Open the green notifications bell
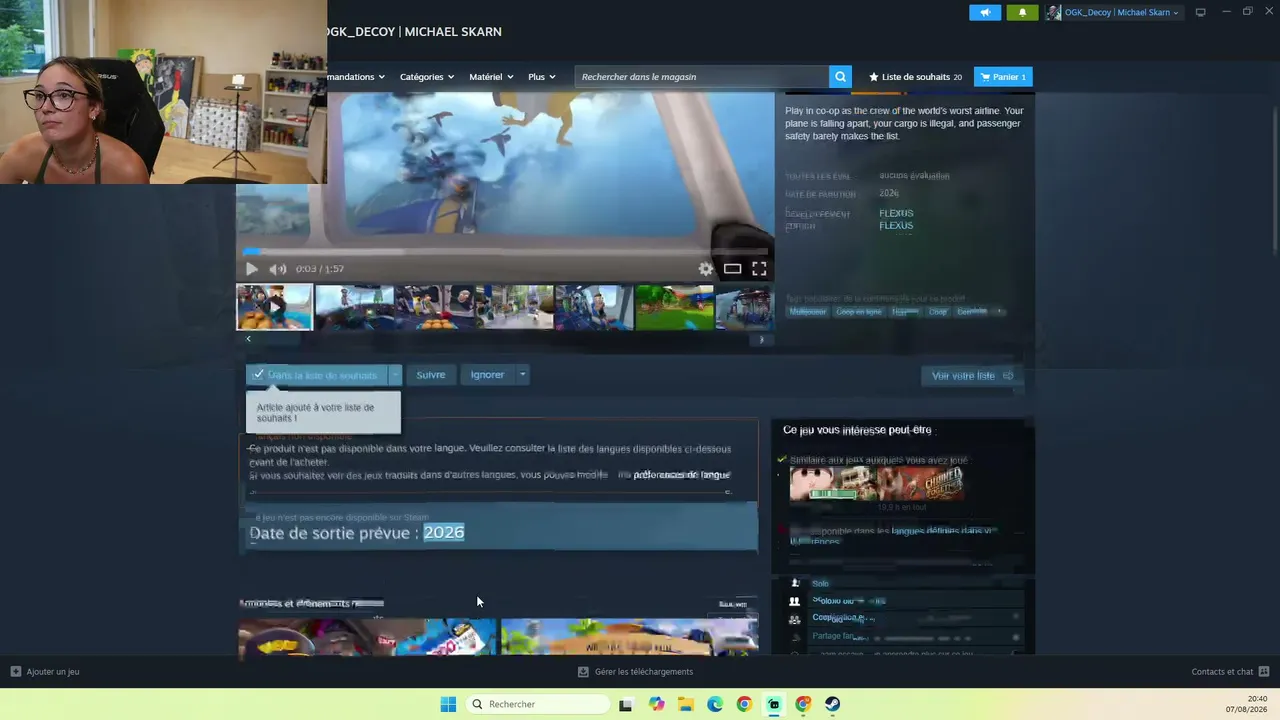The image size is (1280, 720). click(x=1022, y=12)
